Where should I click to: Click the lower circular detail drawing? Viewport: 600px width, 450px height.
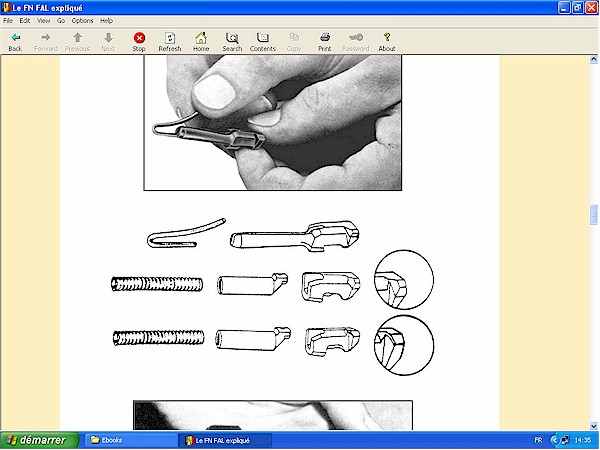(404, 345)
